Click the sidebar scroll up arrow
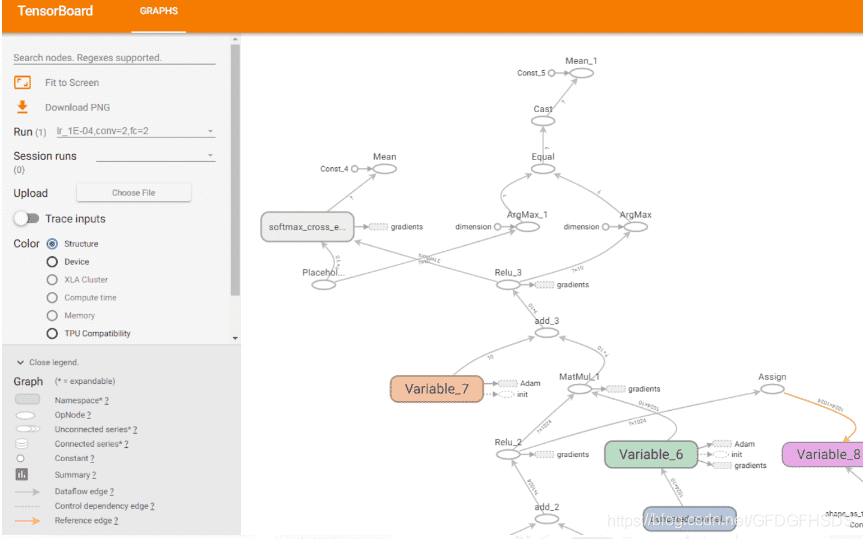Viewport: 863px width, 539px height. pyautogui.click(x=236, y=40)
